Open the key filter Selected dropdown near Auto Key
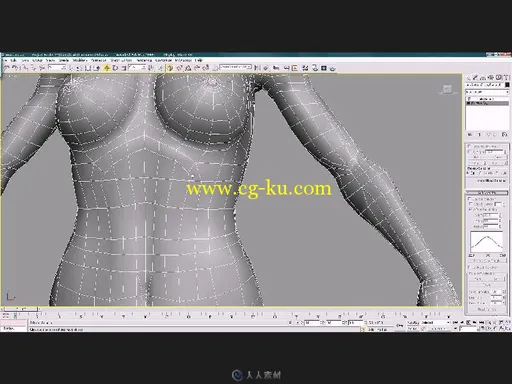The height and width of the screenshot is (384, 512). pyautogui.click(x=435, y=323)
